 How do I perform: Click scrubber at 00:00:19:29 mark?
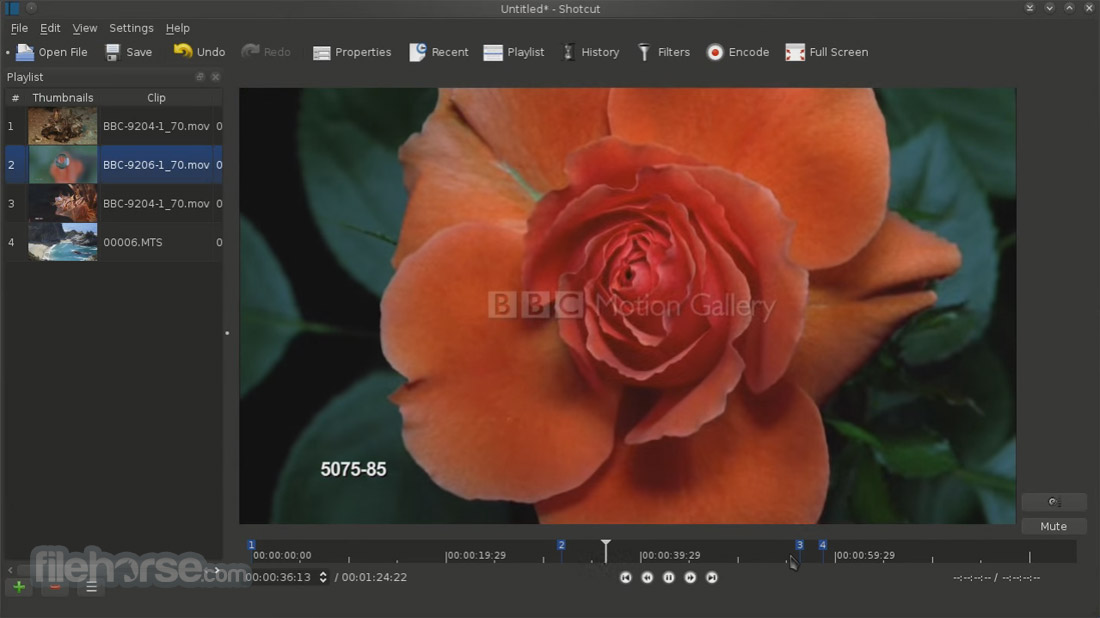click(x=476, y=556)
